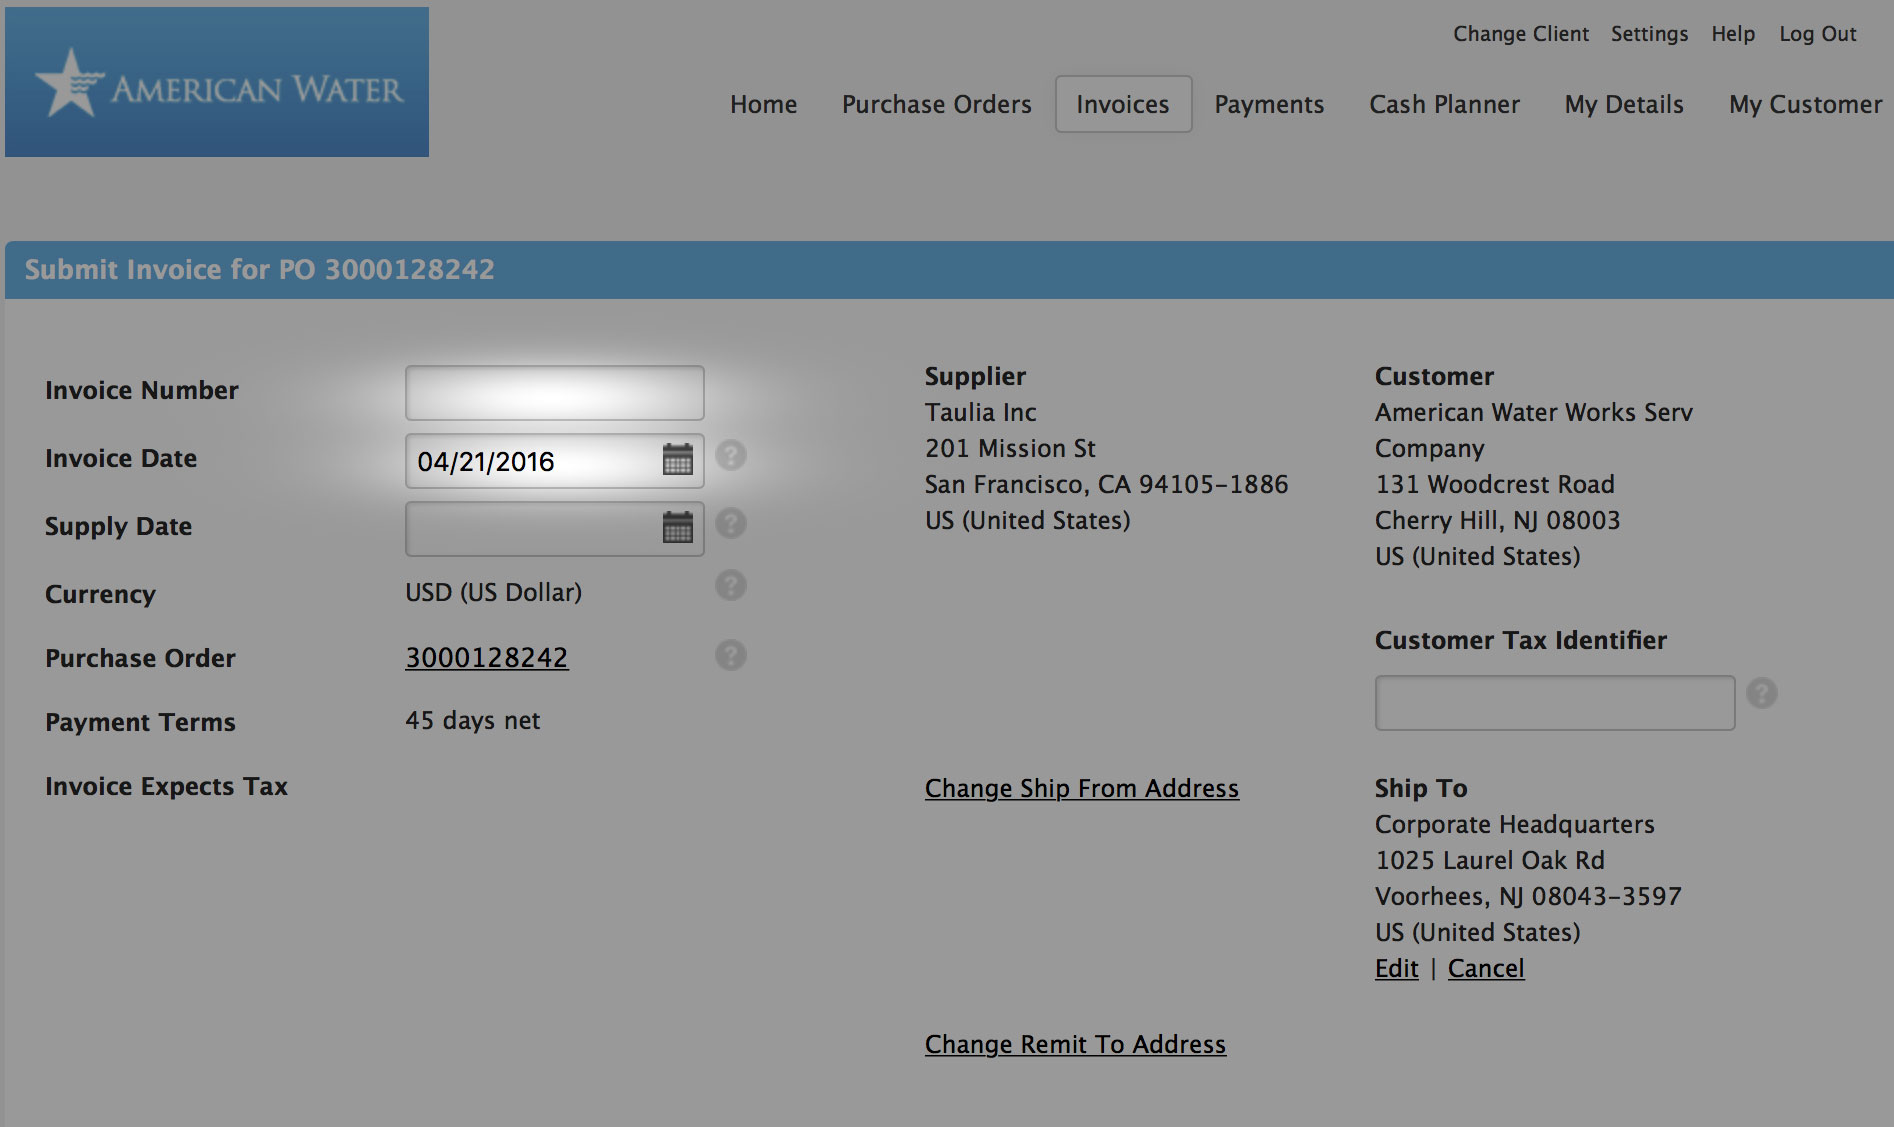
Task: Click the 'Payment Terms' label
Action: click(x=140, y=722)
